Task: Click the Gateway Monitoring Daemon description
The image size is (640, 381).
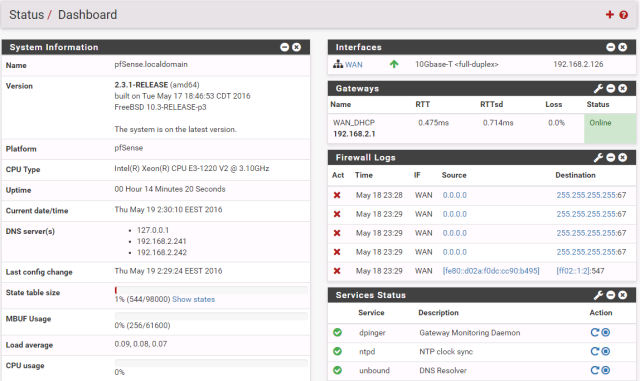Action: [x=470, y=333]
